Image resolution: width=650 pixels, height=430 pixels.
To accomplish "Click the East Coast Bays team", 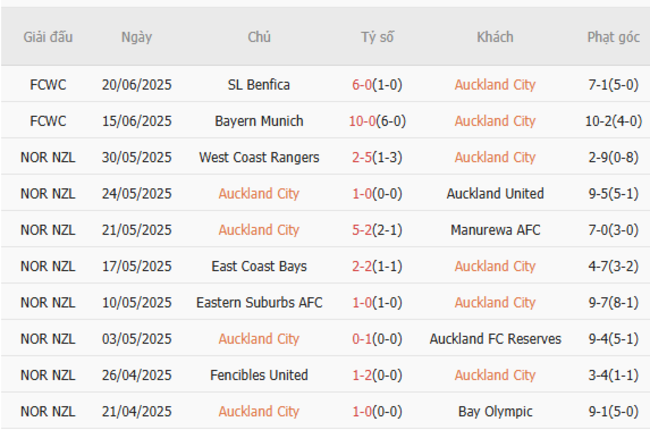I will [x=259, y=266].
